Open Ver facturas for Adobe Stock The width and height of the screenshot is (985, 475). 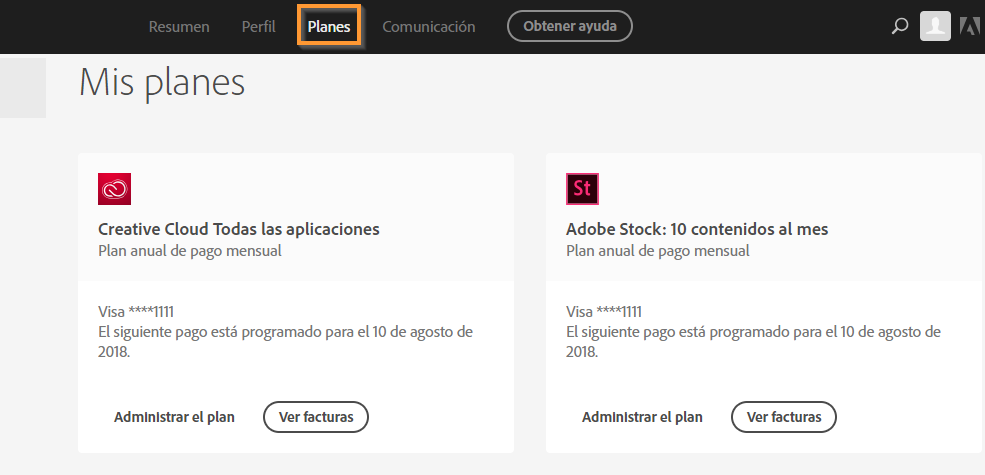[783, 417]
